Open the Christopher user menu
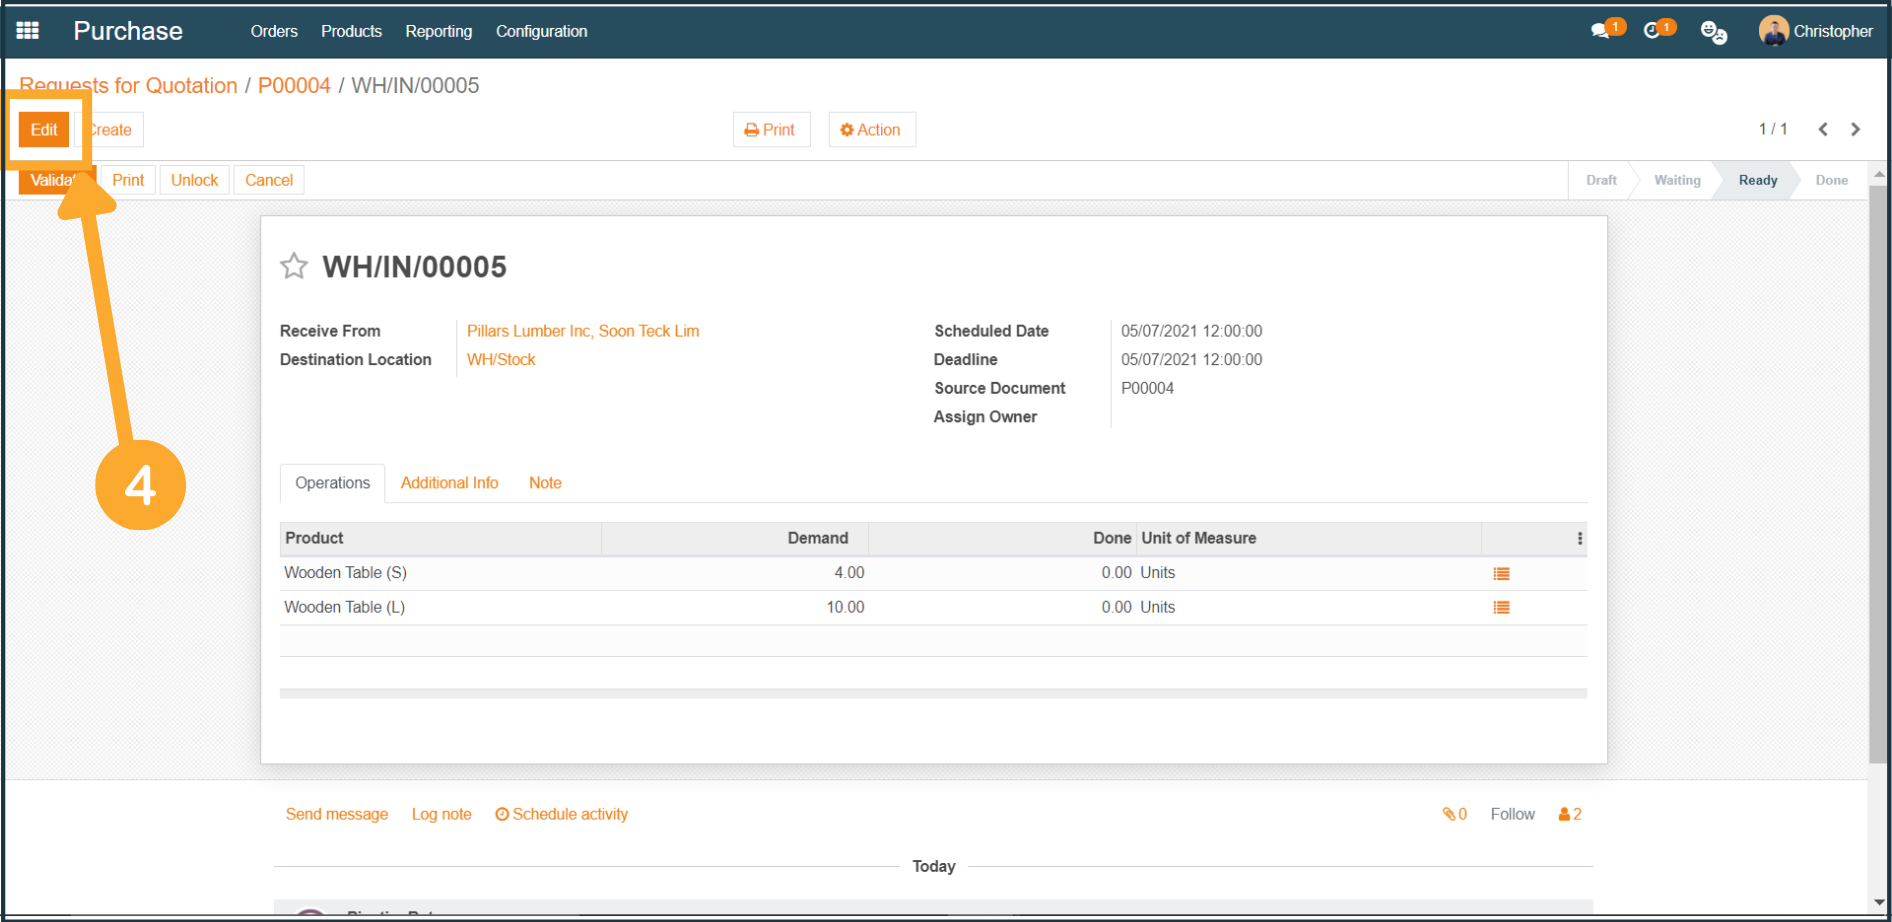Screen dimensions: 1892x922 [x=1816, y=31]
